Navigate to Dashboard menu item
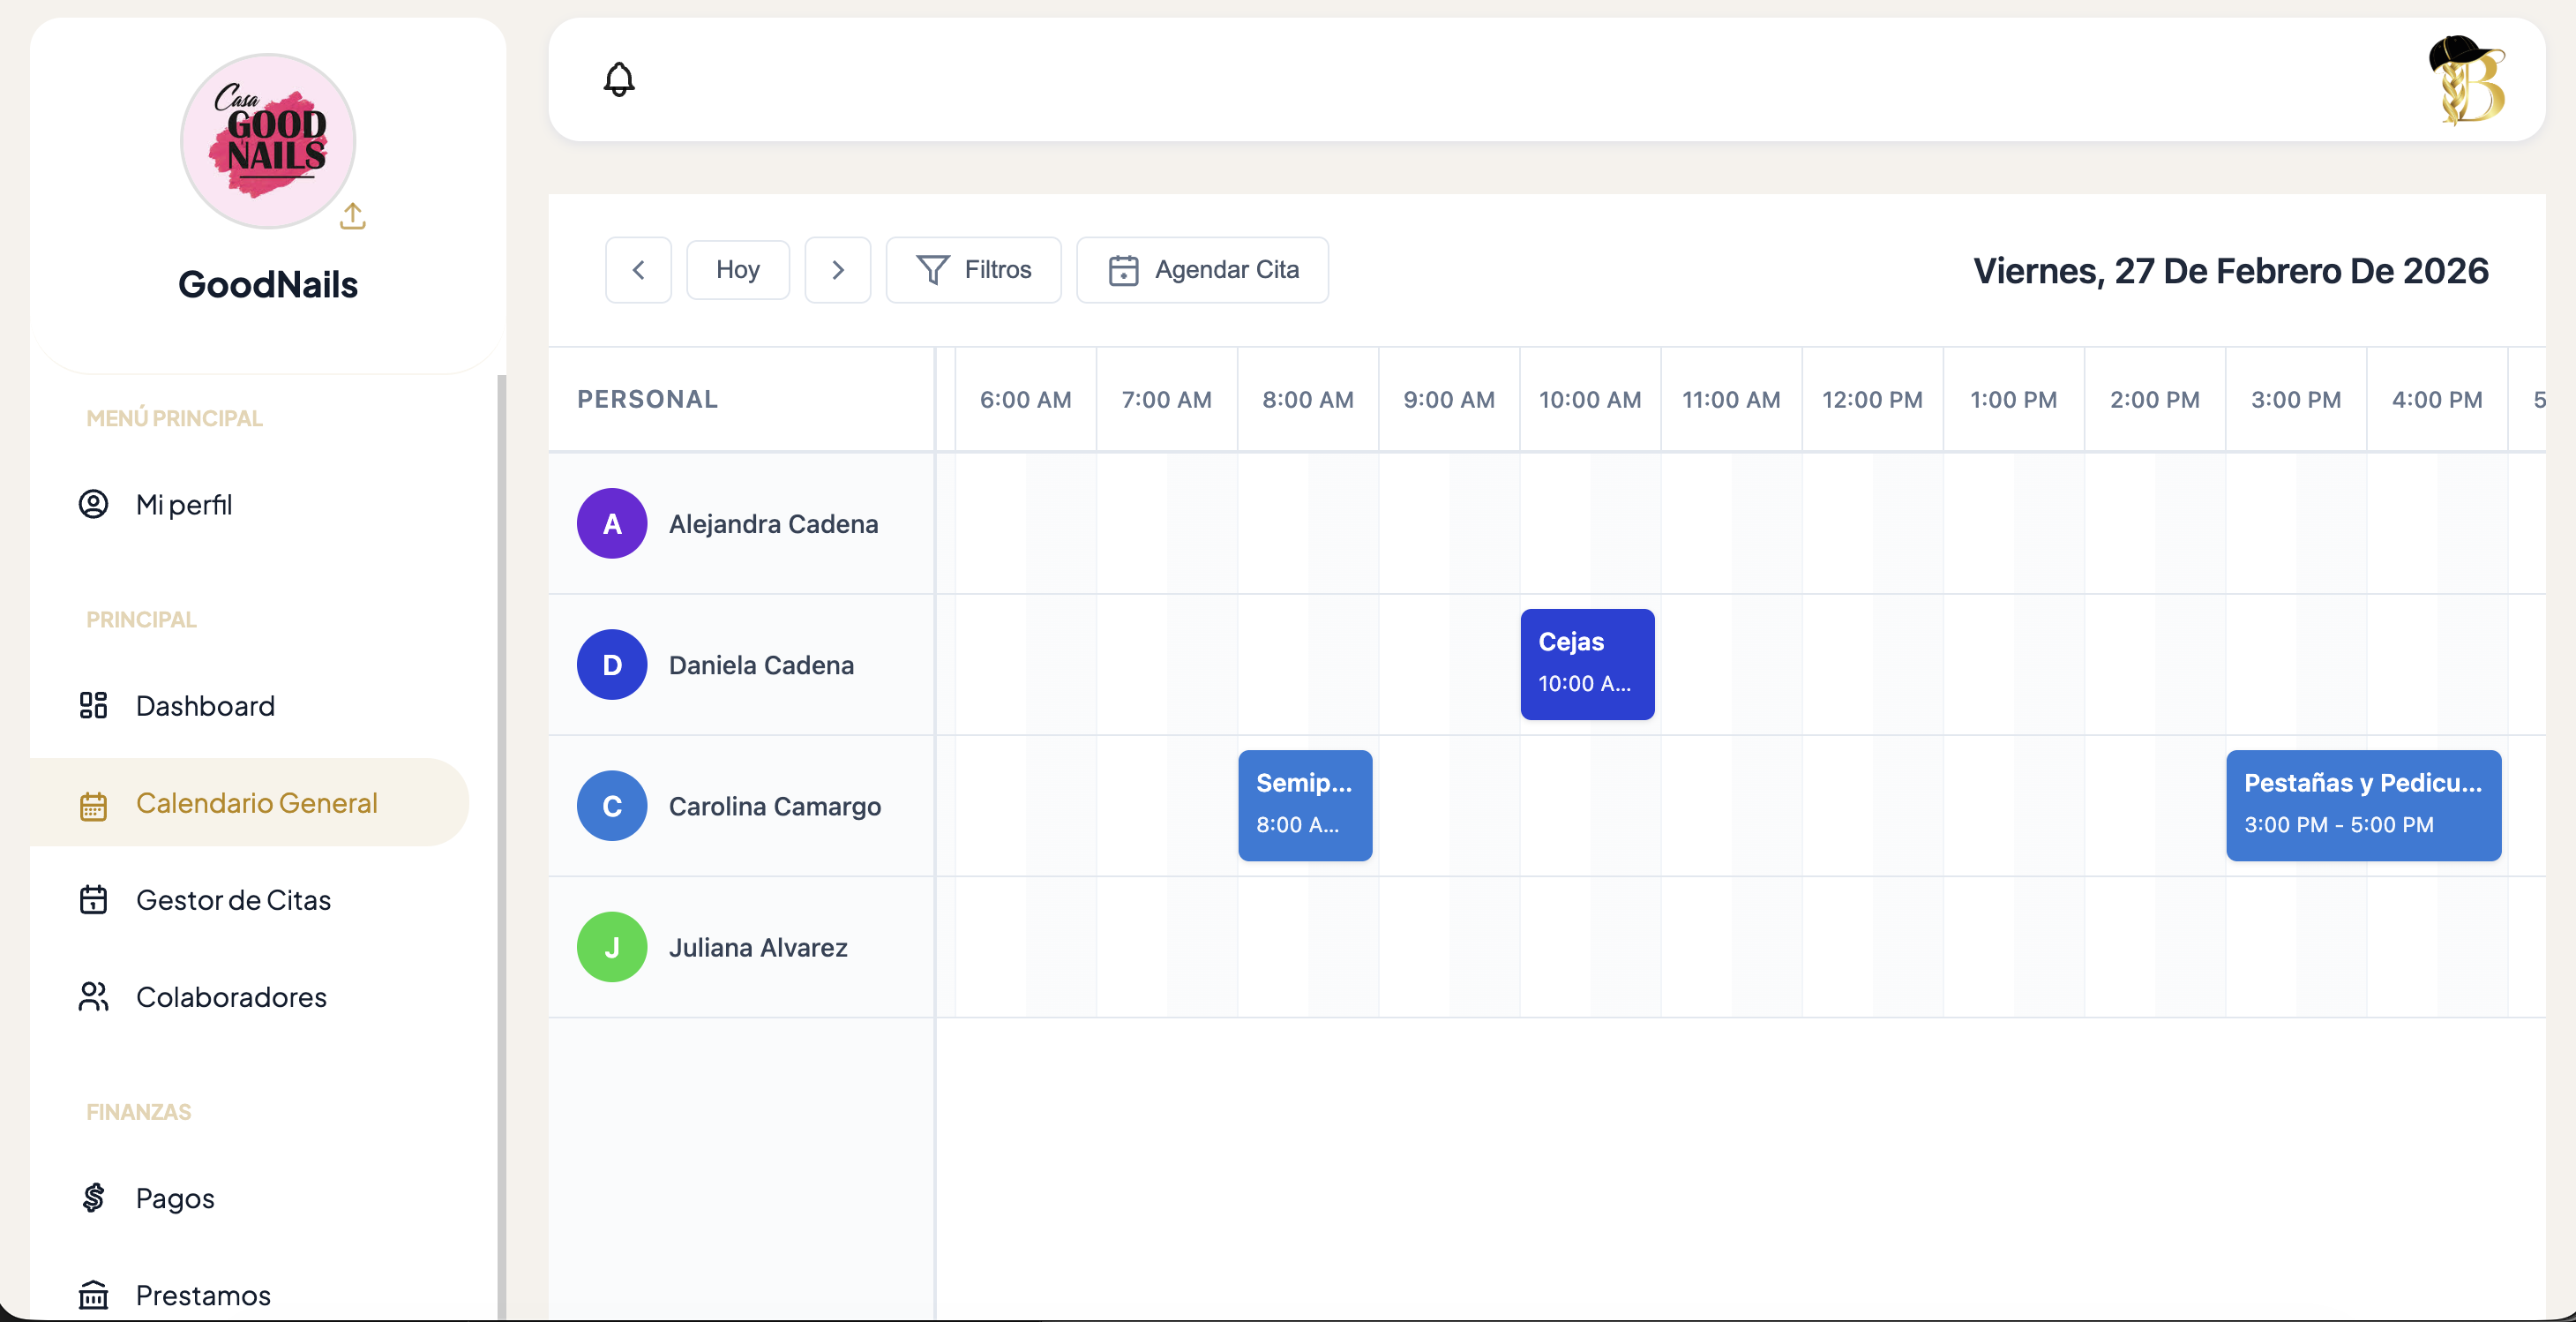 tap(205, 706)
